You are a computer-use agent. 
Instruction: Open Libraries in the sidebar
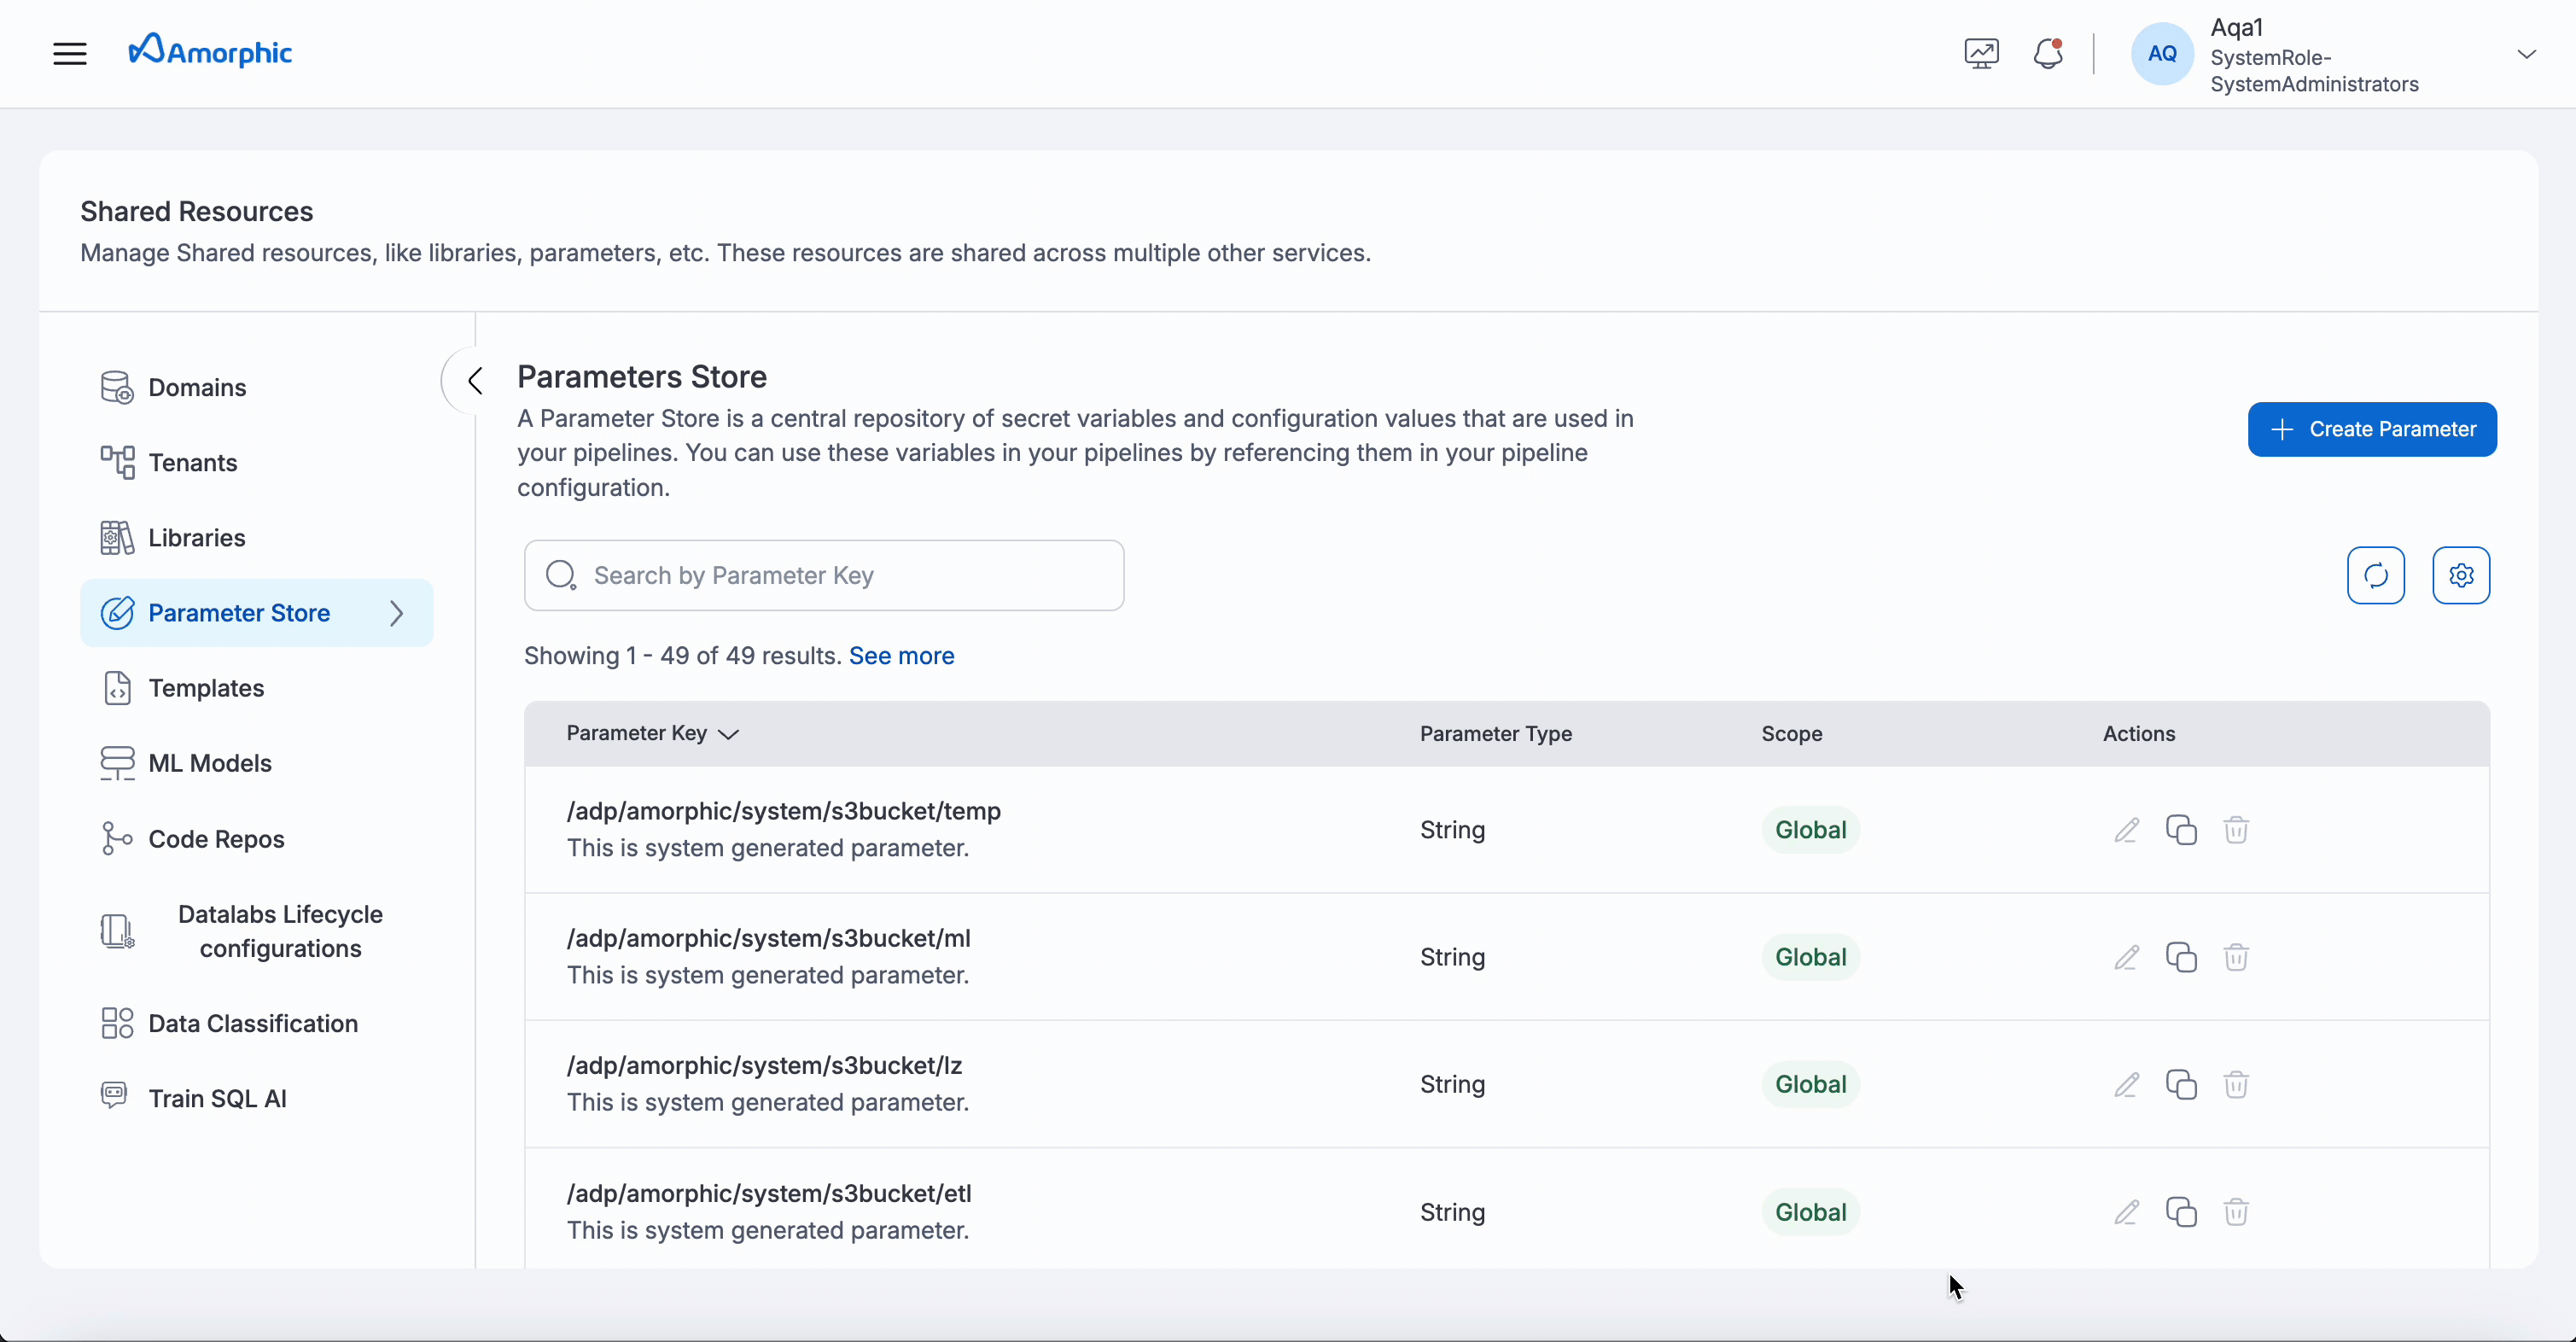click(196, 538)
